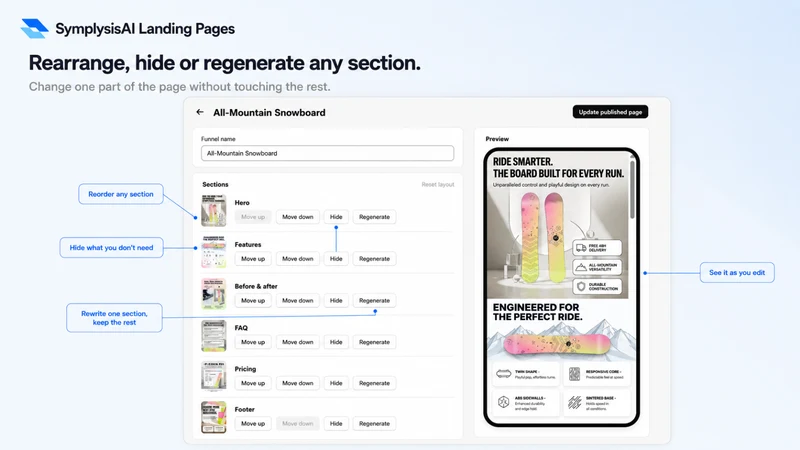Click the preview pane scrollbar
Image resolution: width=800 pixels, height=450 pixels.
point(633,189)
